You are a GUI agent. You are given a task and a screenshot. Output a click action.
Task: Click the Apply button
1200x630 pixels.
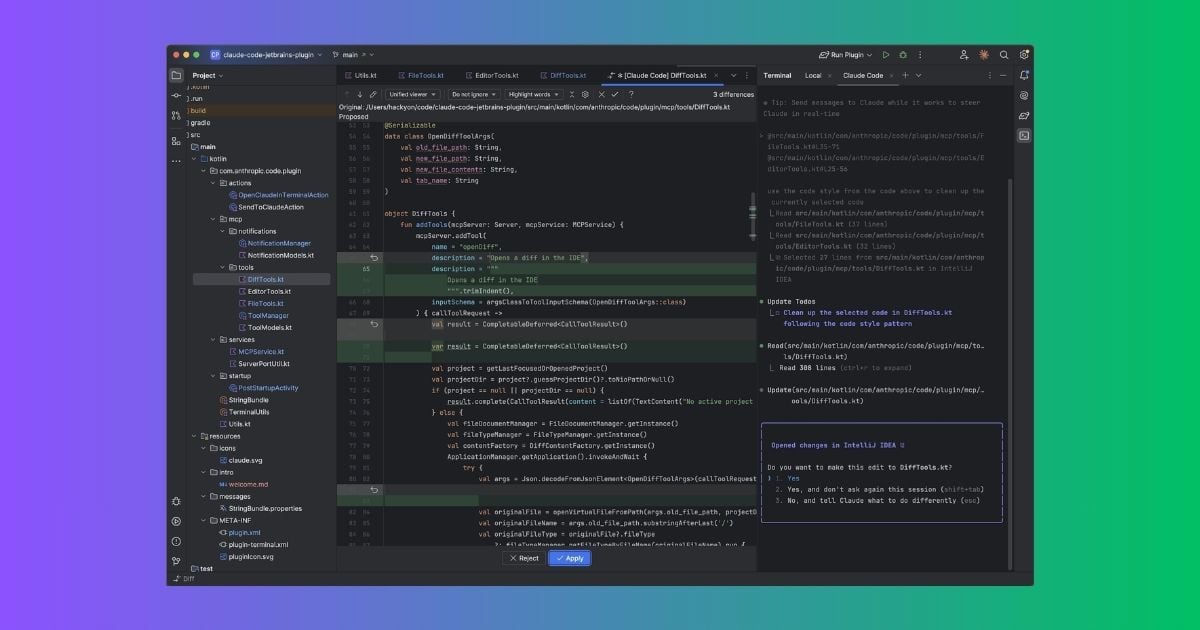coord(569,558)
